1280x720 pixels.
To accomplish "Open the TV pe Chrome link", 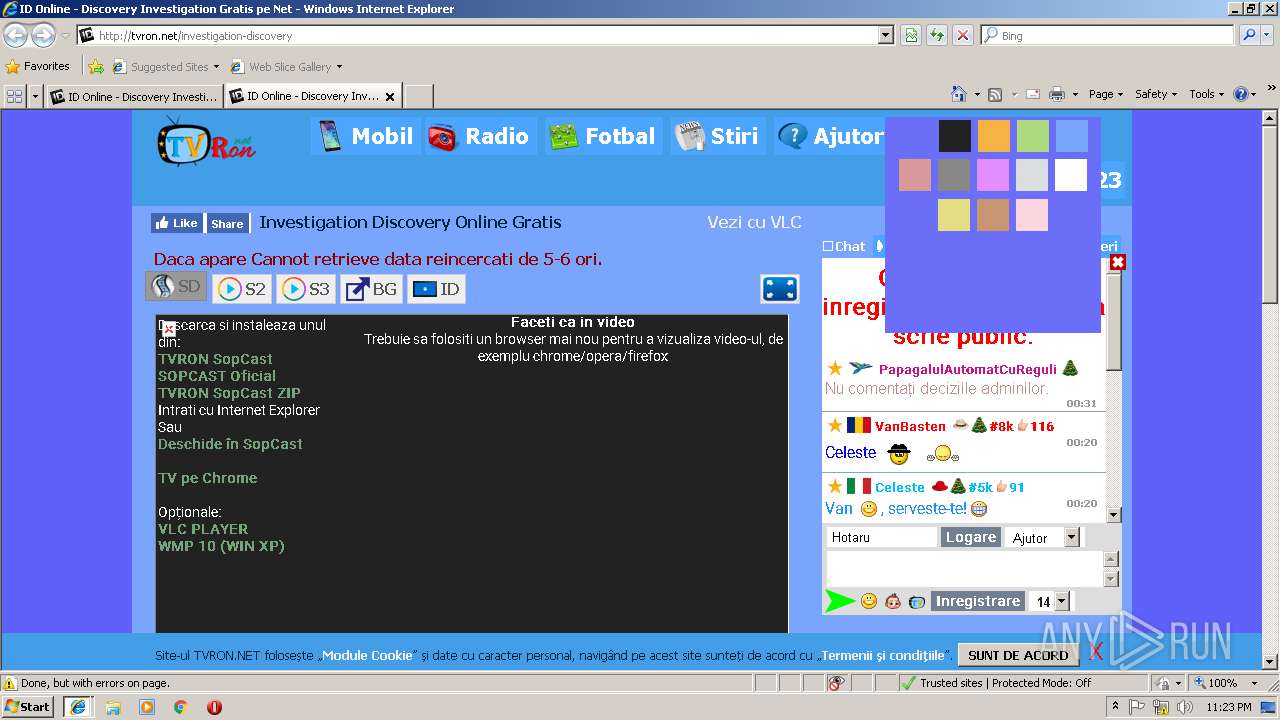I will pyautogui.click(x=207, y=478).
